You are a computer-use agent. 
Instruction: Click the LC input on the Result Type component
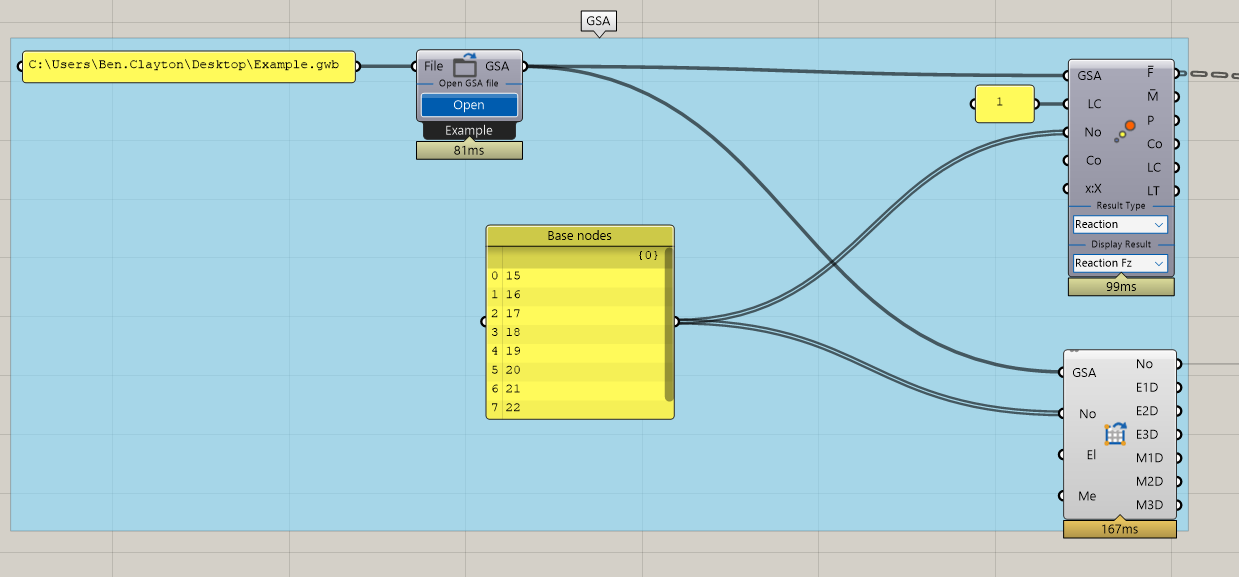click(1094, 104)
